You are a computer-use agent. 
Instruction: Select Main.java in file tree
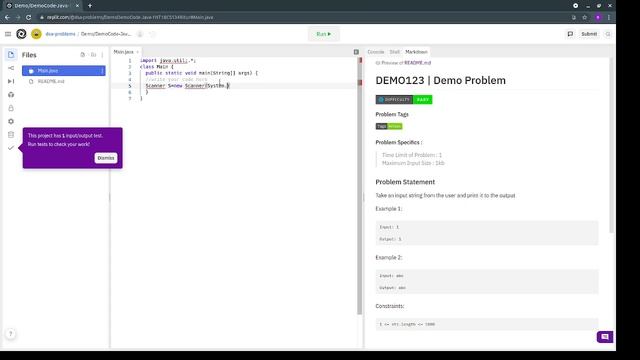(x=64, y=71)
